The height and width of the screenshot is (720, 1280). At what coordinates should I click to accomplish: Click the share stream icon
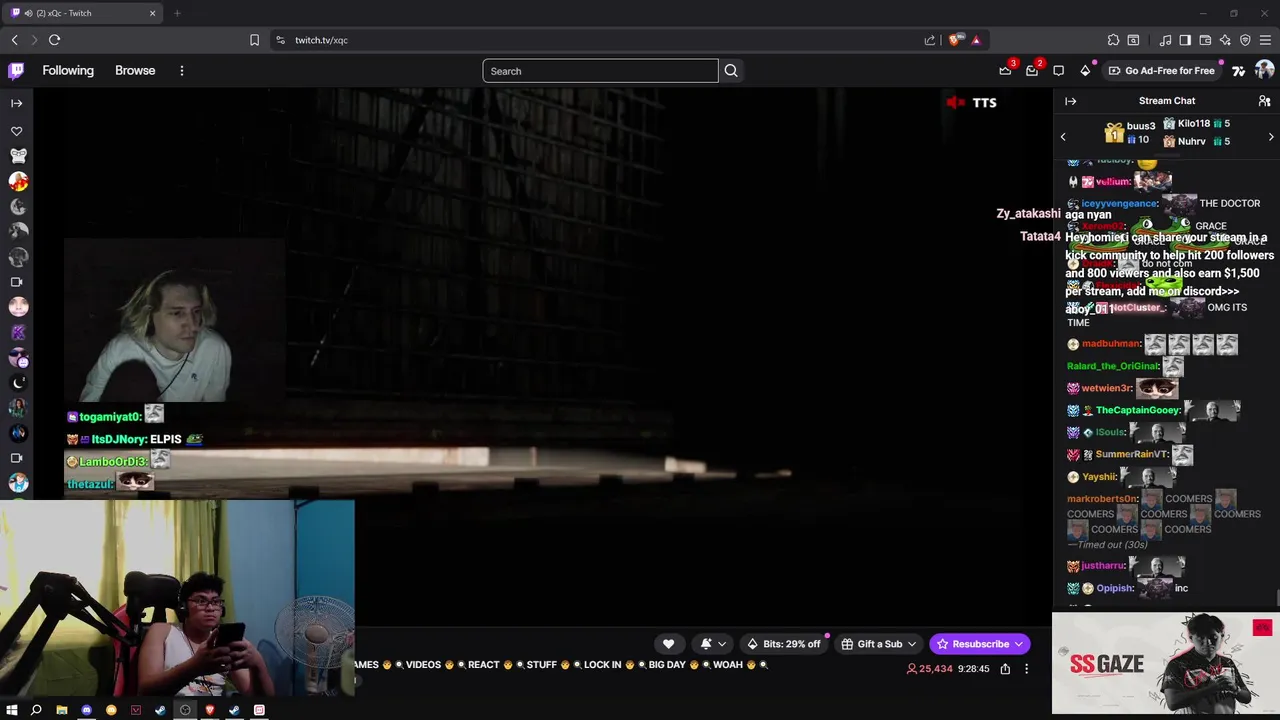1005,669
